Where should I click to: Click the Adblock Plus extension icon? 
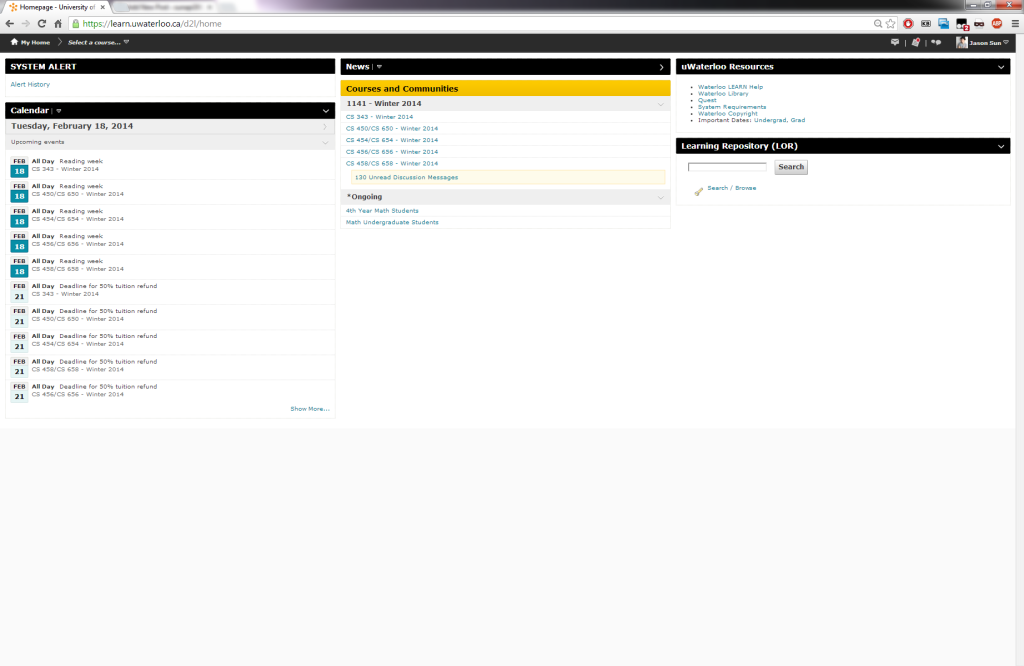(x=997, y=23)
